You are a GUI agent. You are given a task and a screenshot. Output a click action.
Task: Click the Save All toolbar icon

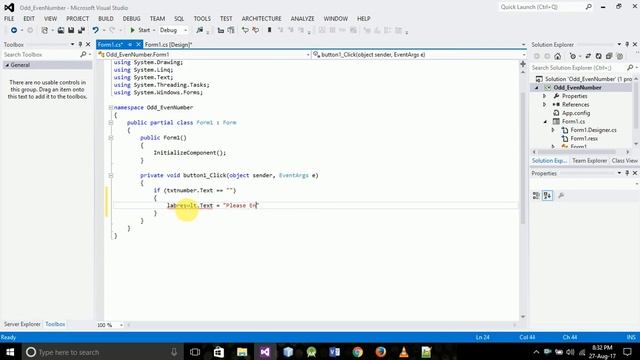click(81, 30)
